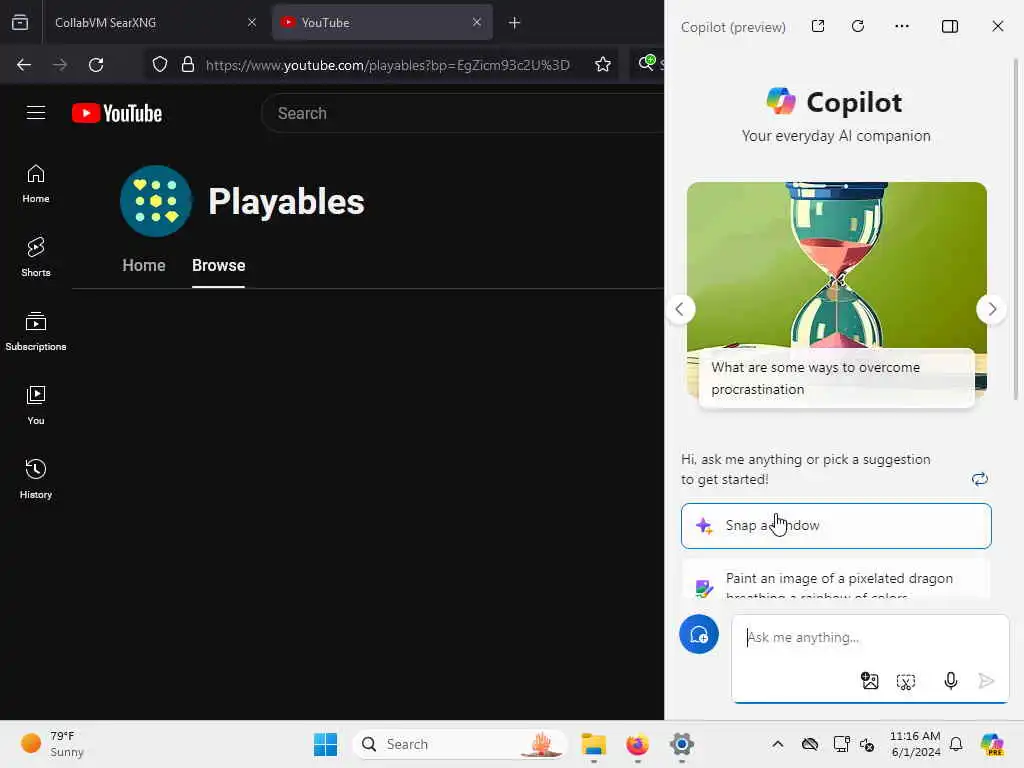Viewport: 1024px width, 768px height.
Task: Open File Explorer from taskbar
Action: coord(594,744)
